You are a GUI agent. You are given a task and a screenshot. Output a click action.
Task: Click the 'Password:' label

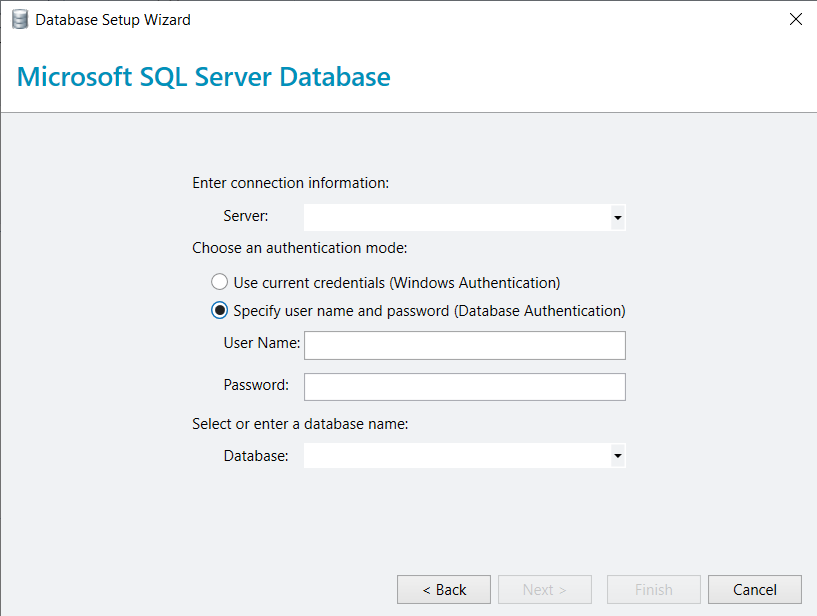[x=256, y=385]
